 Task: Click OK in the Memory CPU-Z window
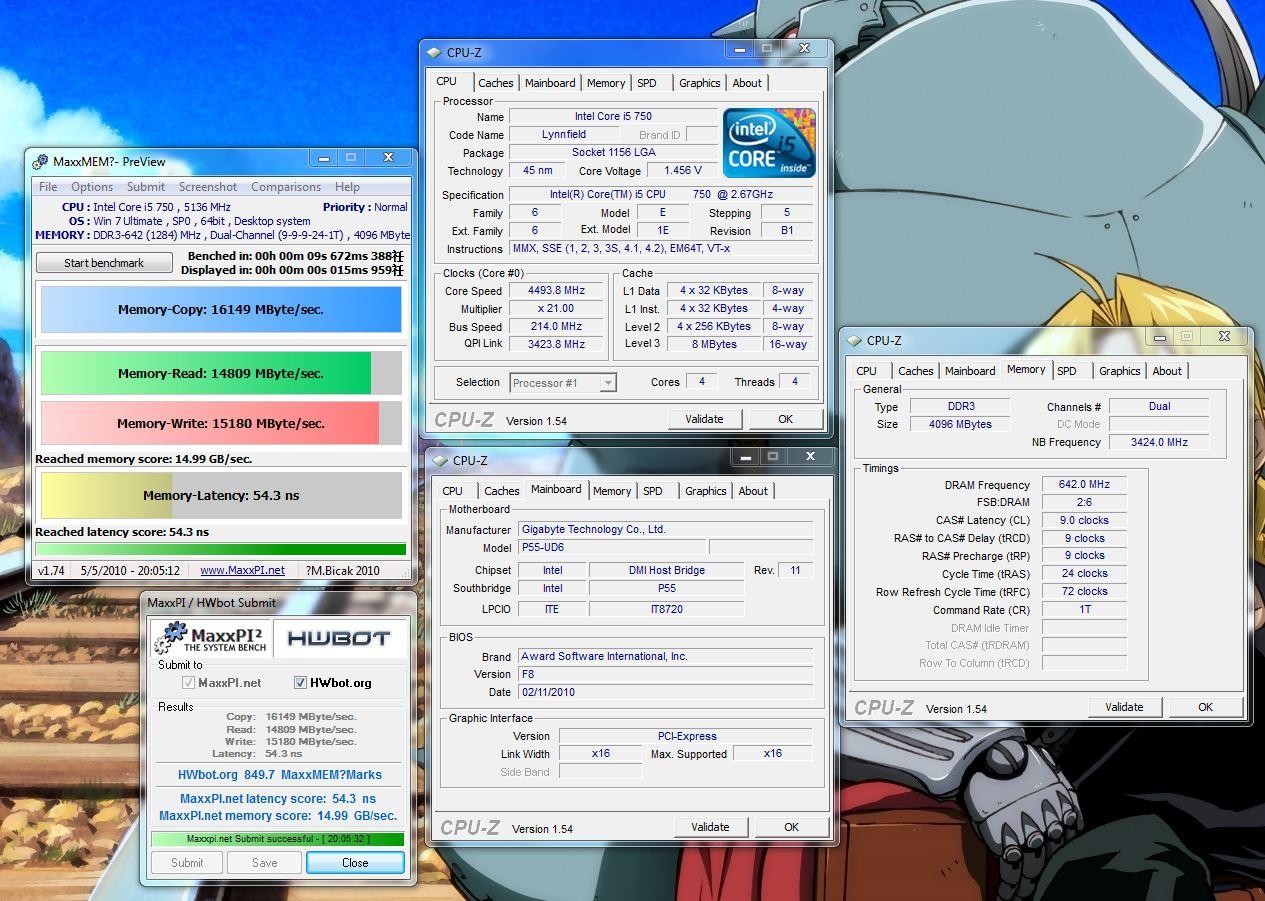pos(1205,707)
